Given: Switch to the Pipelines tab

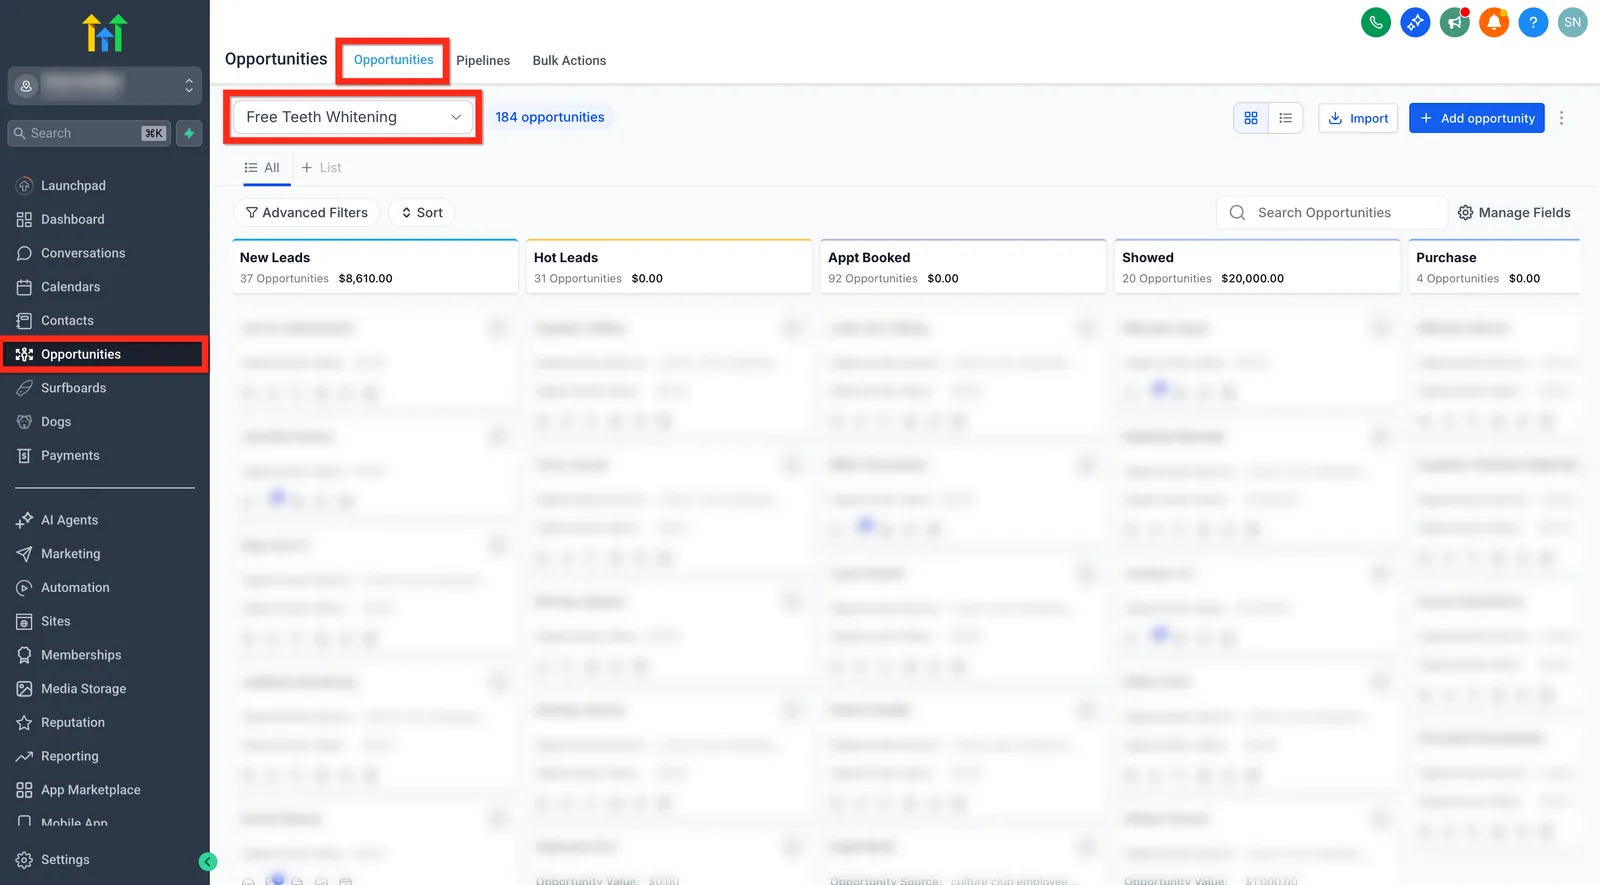Looking at the screenshot, I should tap(483, 60).
